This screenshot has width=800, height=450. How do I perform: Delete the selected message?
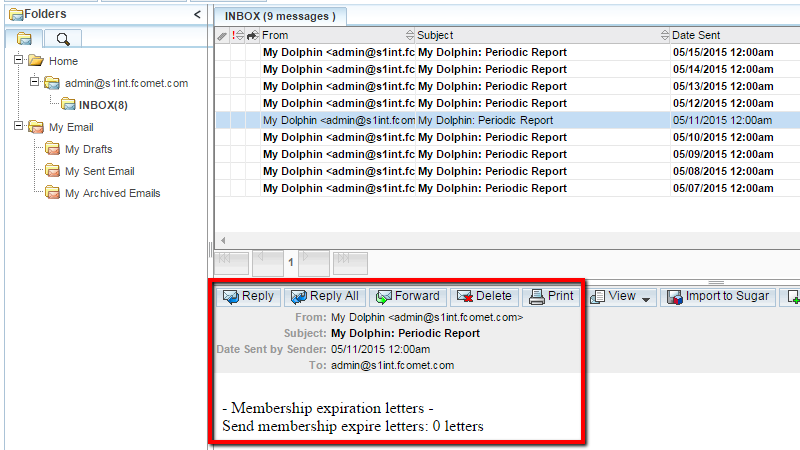click(x=483, y=296)
